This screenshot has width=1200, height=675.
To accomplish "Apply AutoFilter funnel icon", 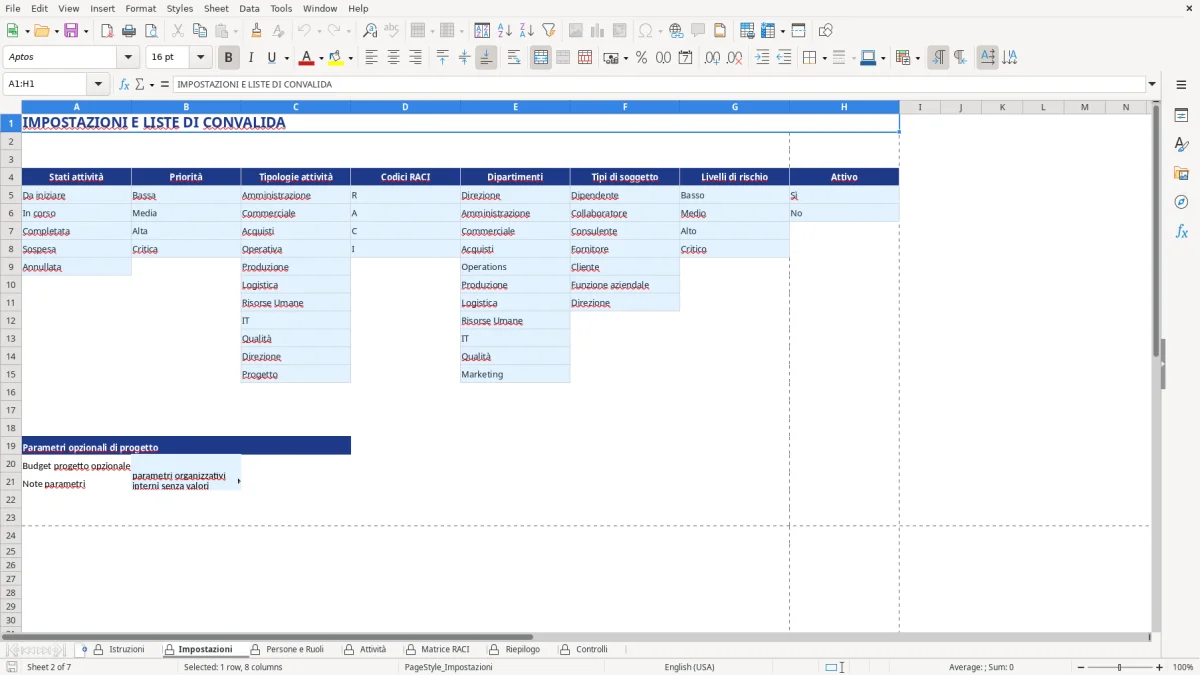I will pos(549,31).
